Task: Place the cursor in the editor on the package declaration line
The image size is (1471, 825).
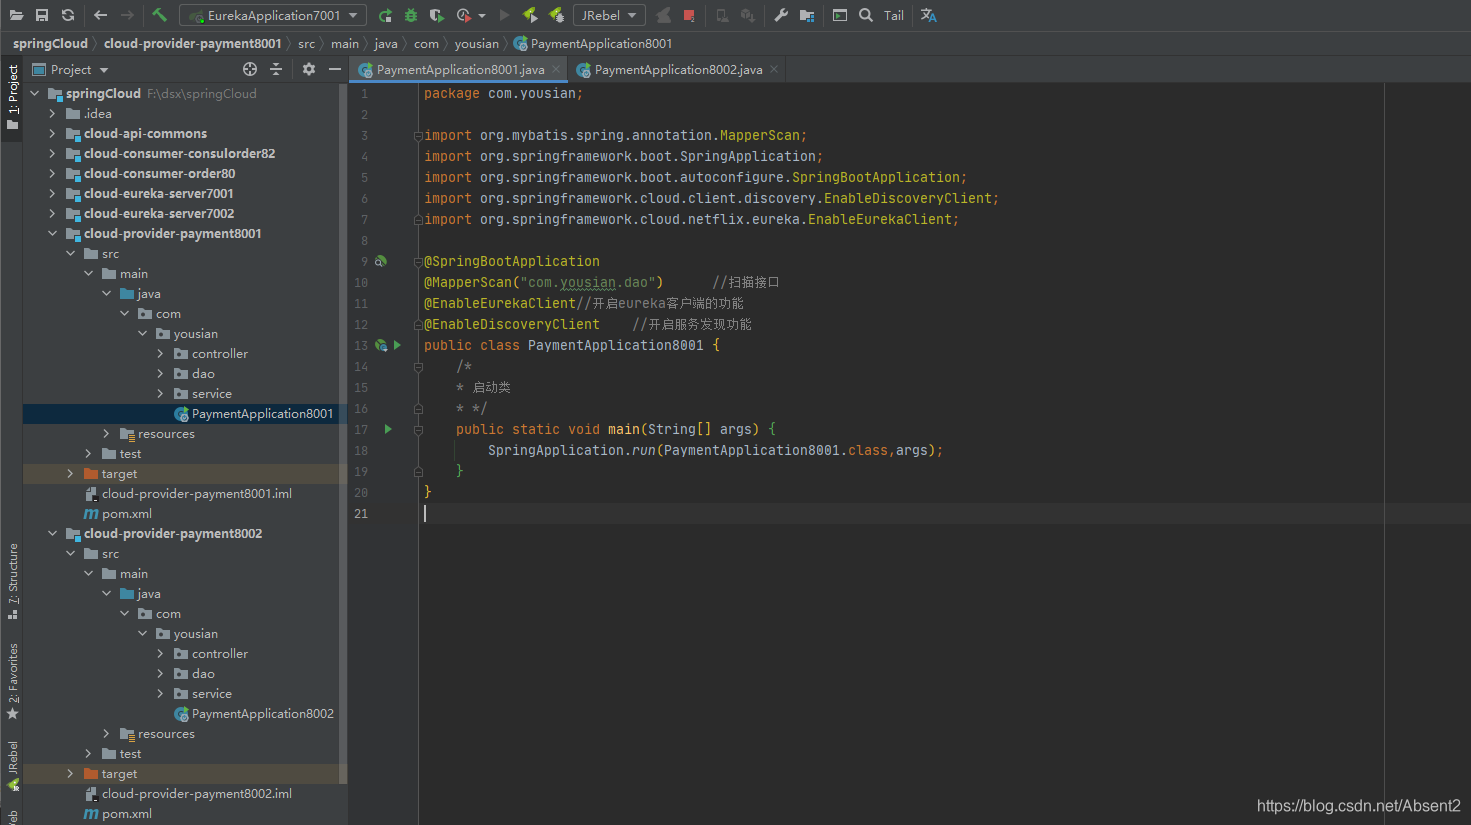Action: point(503,93)
